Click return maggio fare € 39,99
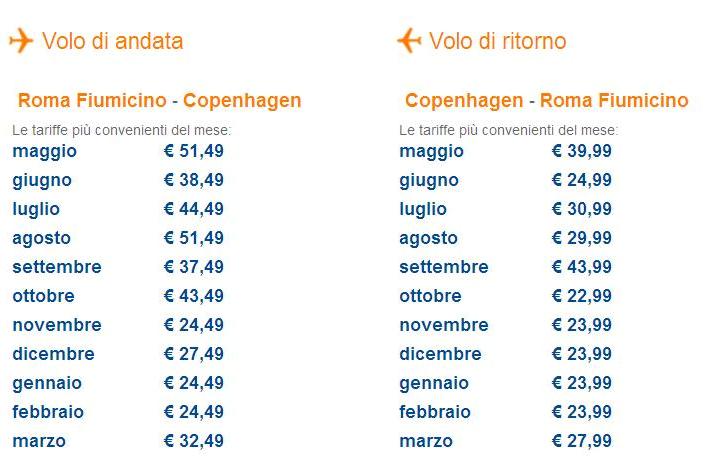The height and width of the screenshot is (467, 710). coord(582,151)
